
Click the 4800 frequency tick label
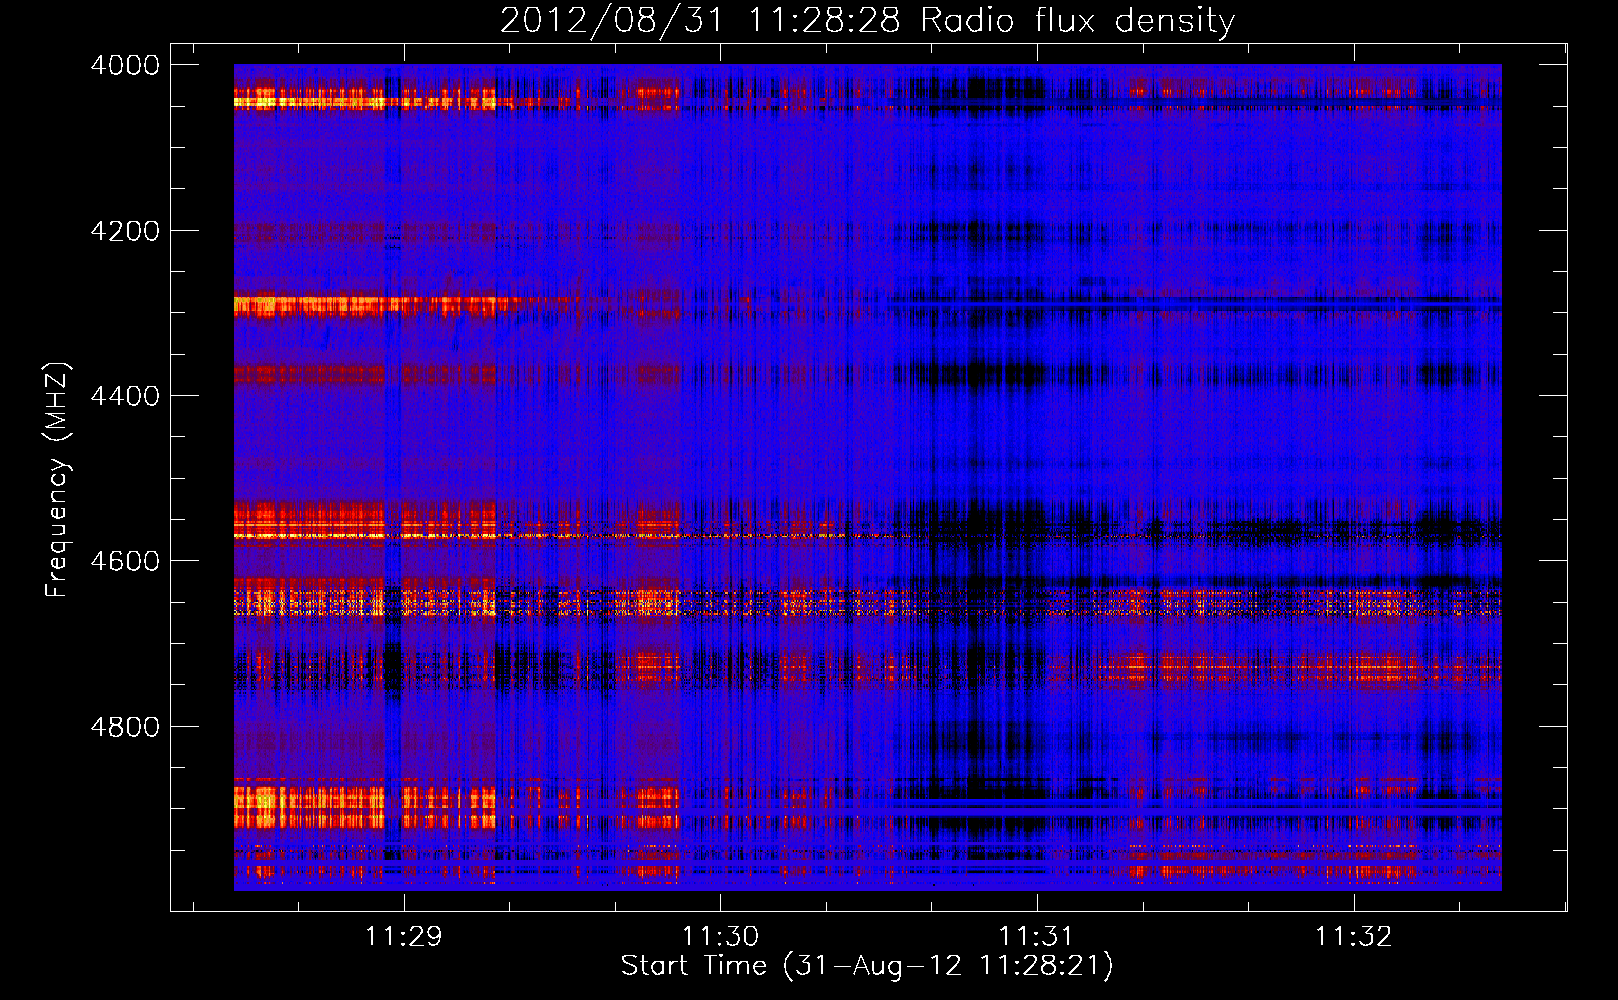pos(125,727)
